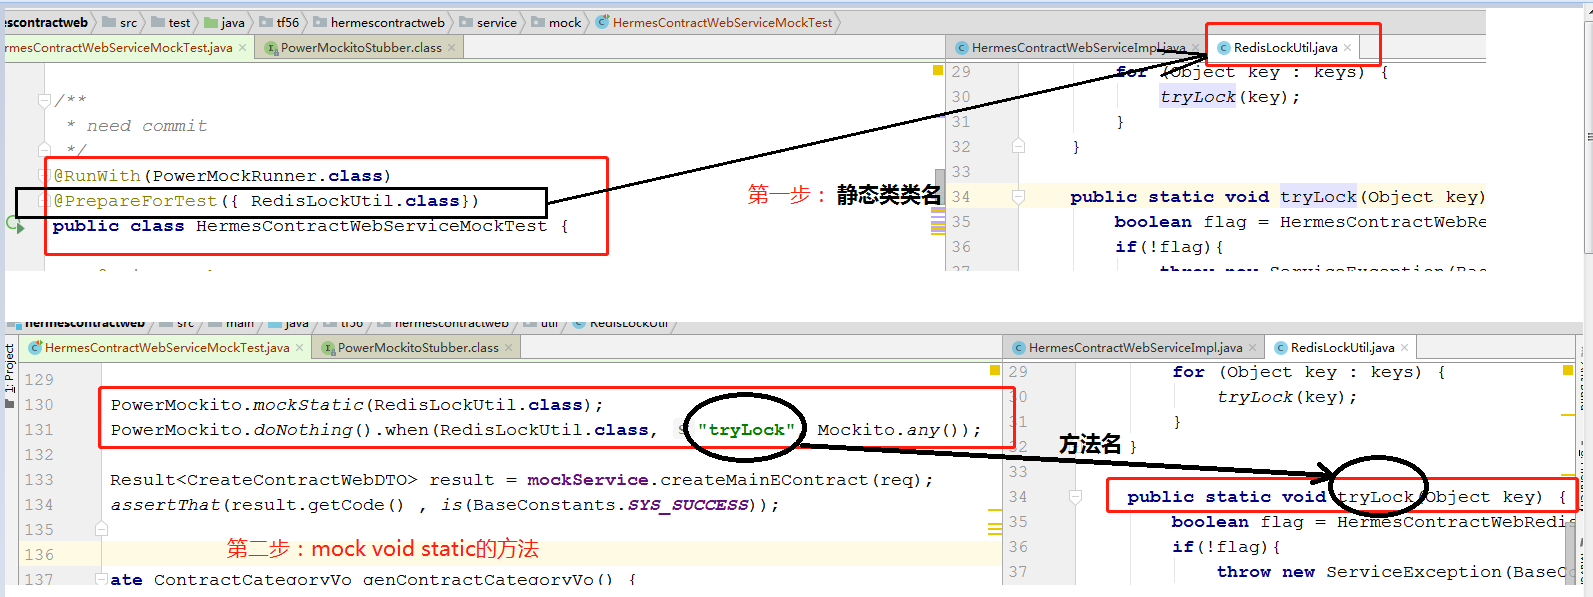Toggle fold marker at closing */ comment line
This screenshot has width=1593, height=597.
tap(43, 150)
